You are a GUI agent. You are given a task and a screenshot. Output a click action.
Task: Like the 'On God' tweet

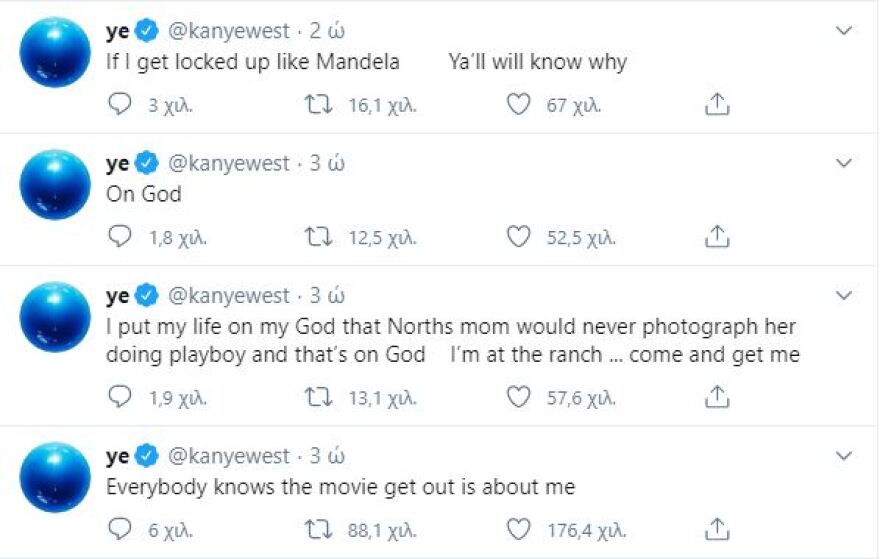pos(518,237)
